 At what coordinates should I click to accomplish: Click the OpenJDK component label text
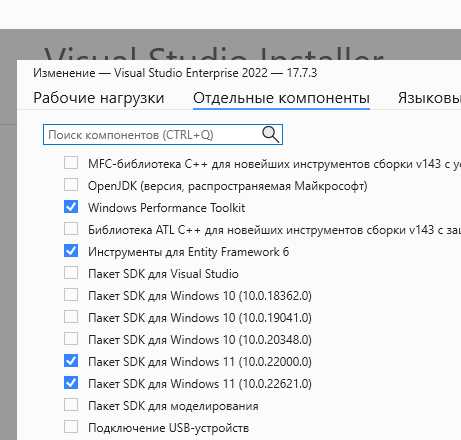tap(228, 186)
